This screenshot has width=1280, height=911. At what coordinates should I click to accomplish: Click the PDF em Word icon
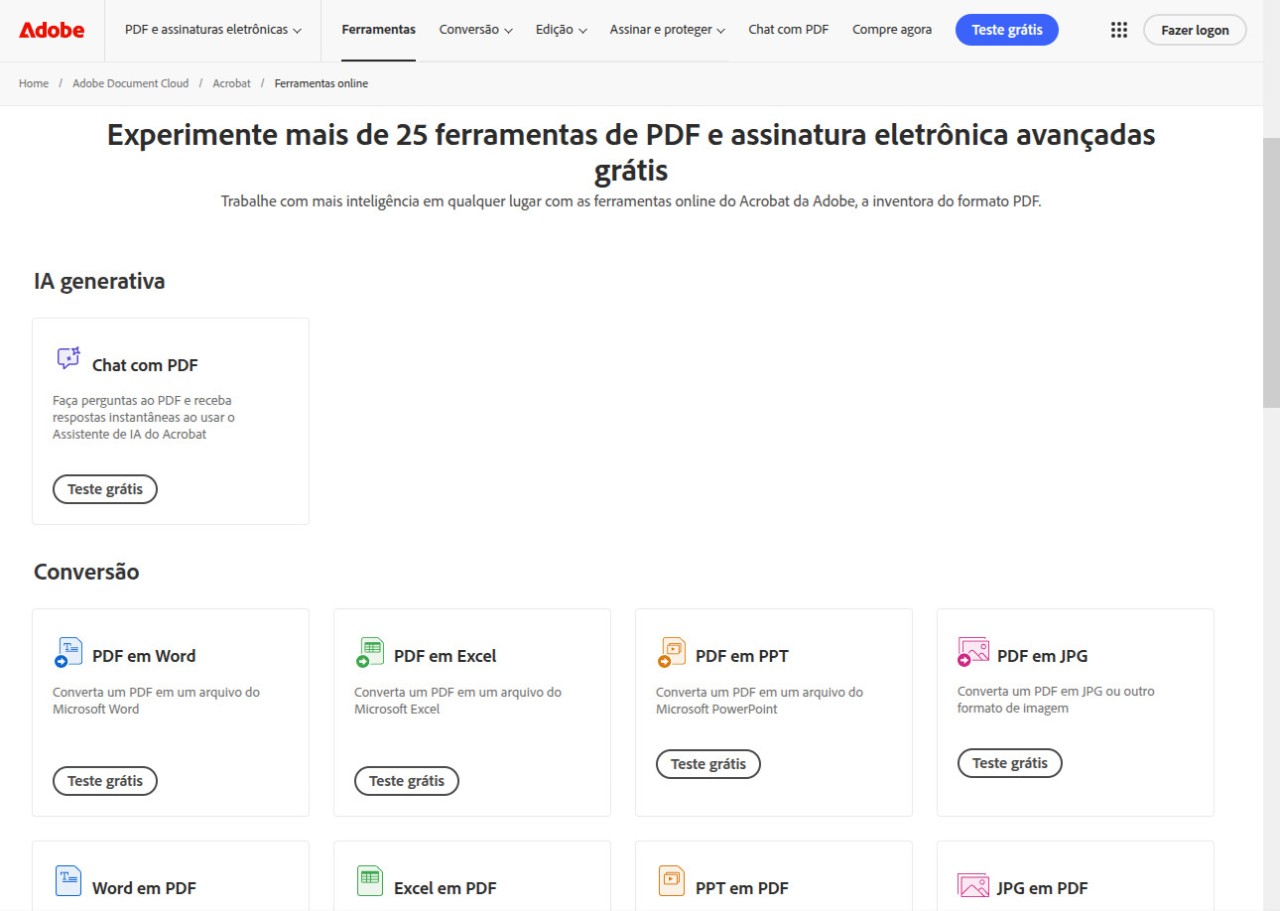click(x=68, y=652)
